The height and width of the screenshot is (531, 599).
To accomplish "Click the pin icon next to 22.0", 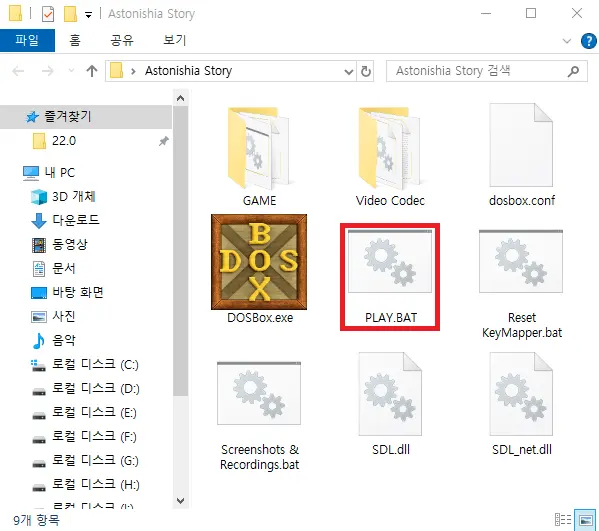I will pos(164,141).
